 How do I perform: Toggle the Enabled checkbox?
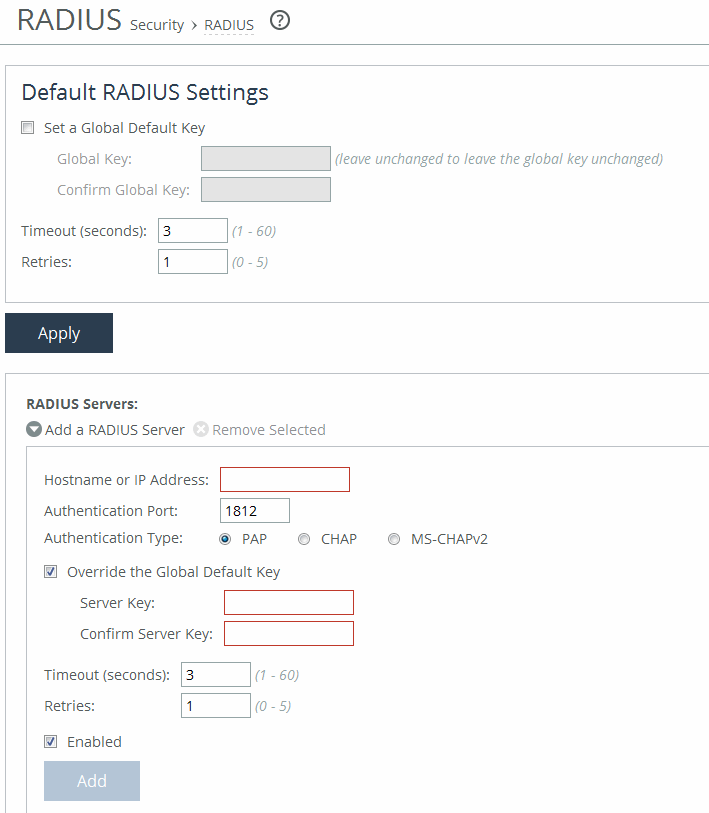(50, 742)
